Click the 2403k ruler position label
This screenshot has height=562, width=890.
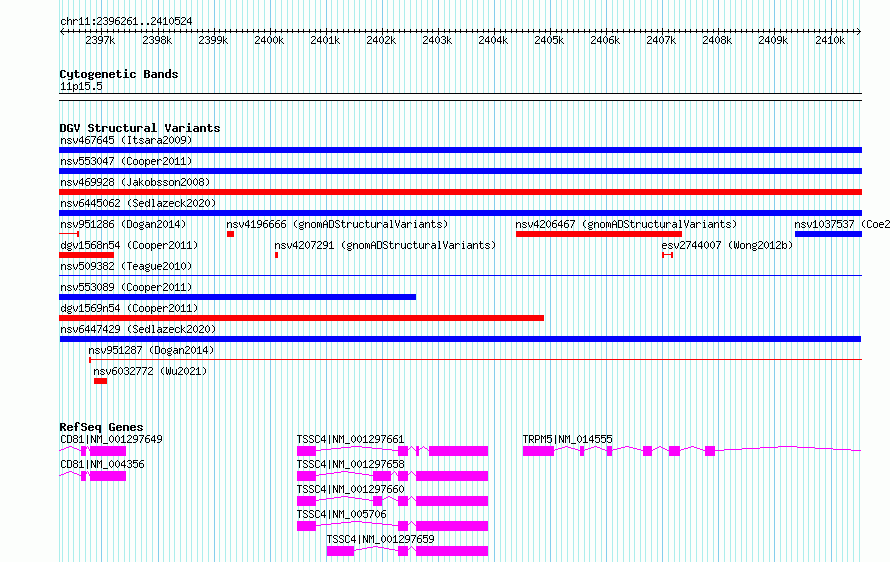437,40
